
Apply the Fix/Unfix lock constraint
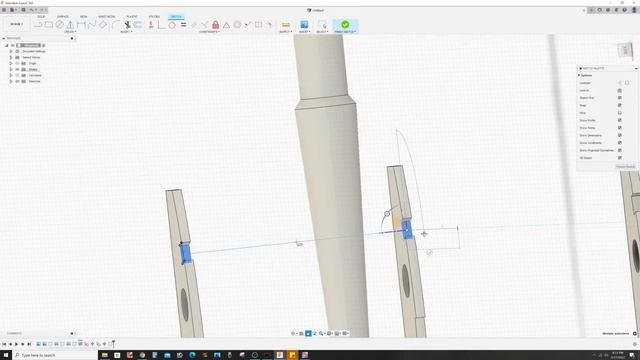(216, 25)
